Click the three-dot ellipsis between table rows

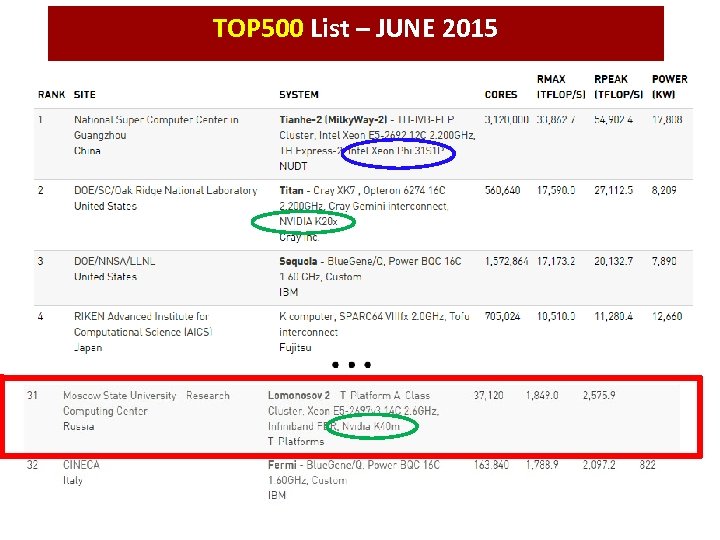pos(351,365)
